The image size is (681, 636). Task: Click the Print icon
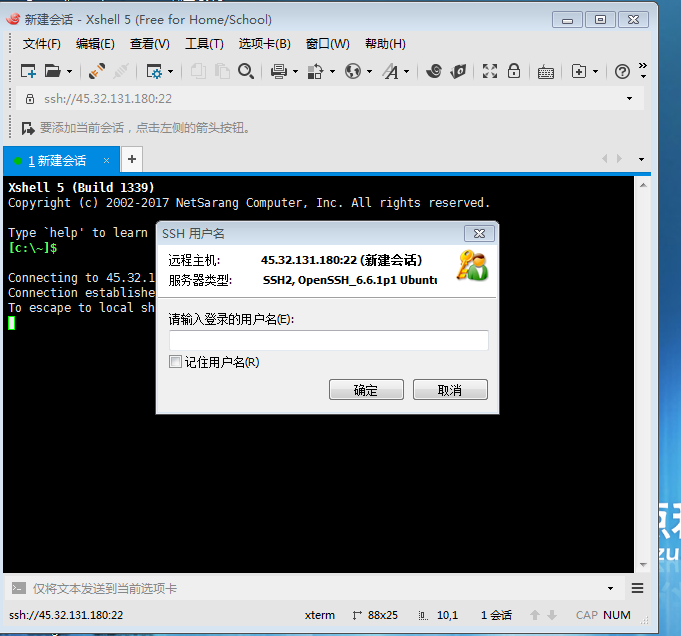pyautogui.click(x=278, y=71)
